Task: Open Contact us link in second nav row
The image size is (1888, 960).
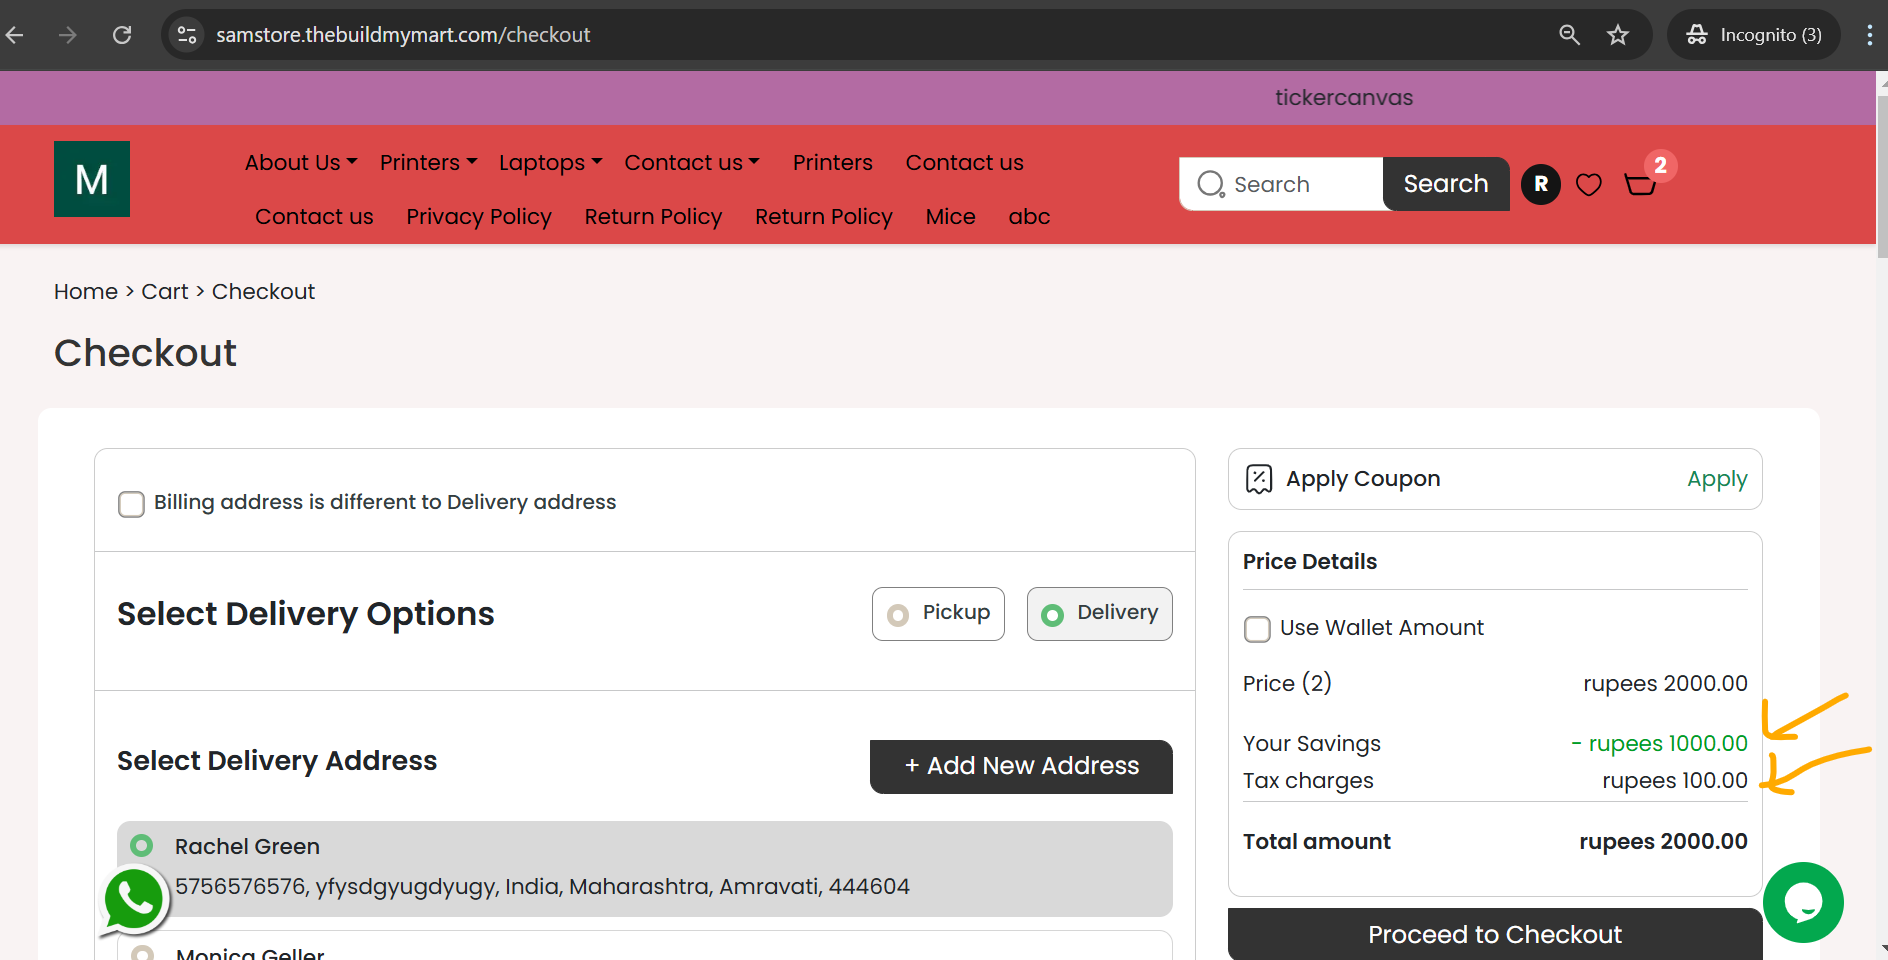Action: [314, 216]
